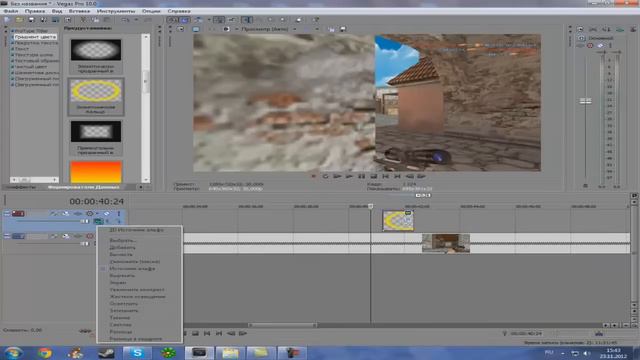The height and width of the screenshot is (360, 640).
Task: Open the Undo history dropdown arrow
Action: [136, 20]
